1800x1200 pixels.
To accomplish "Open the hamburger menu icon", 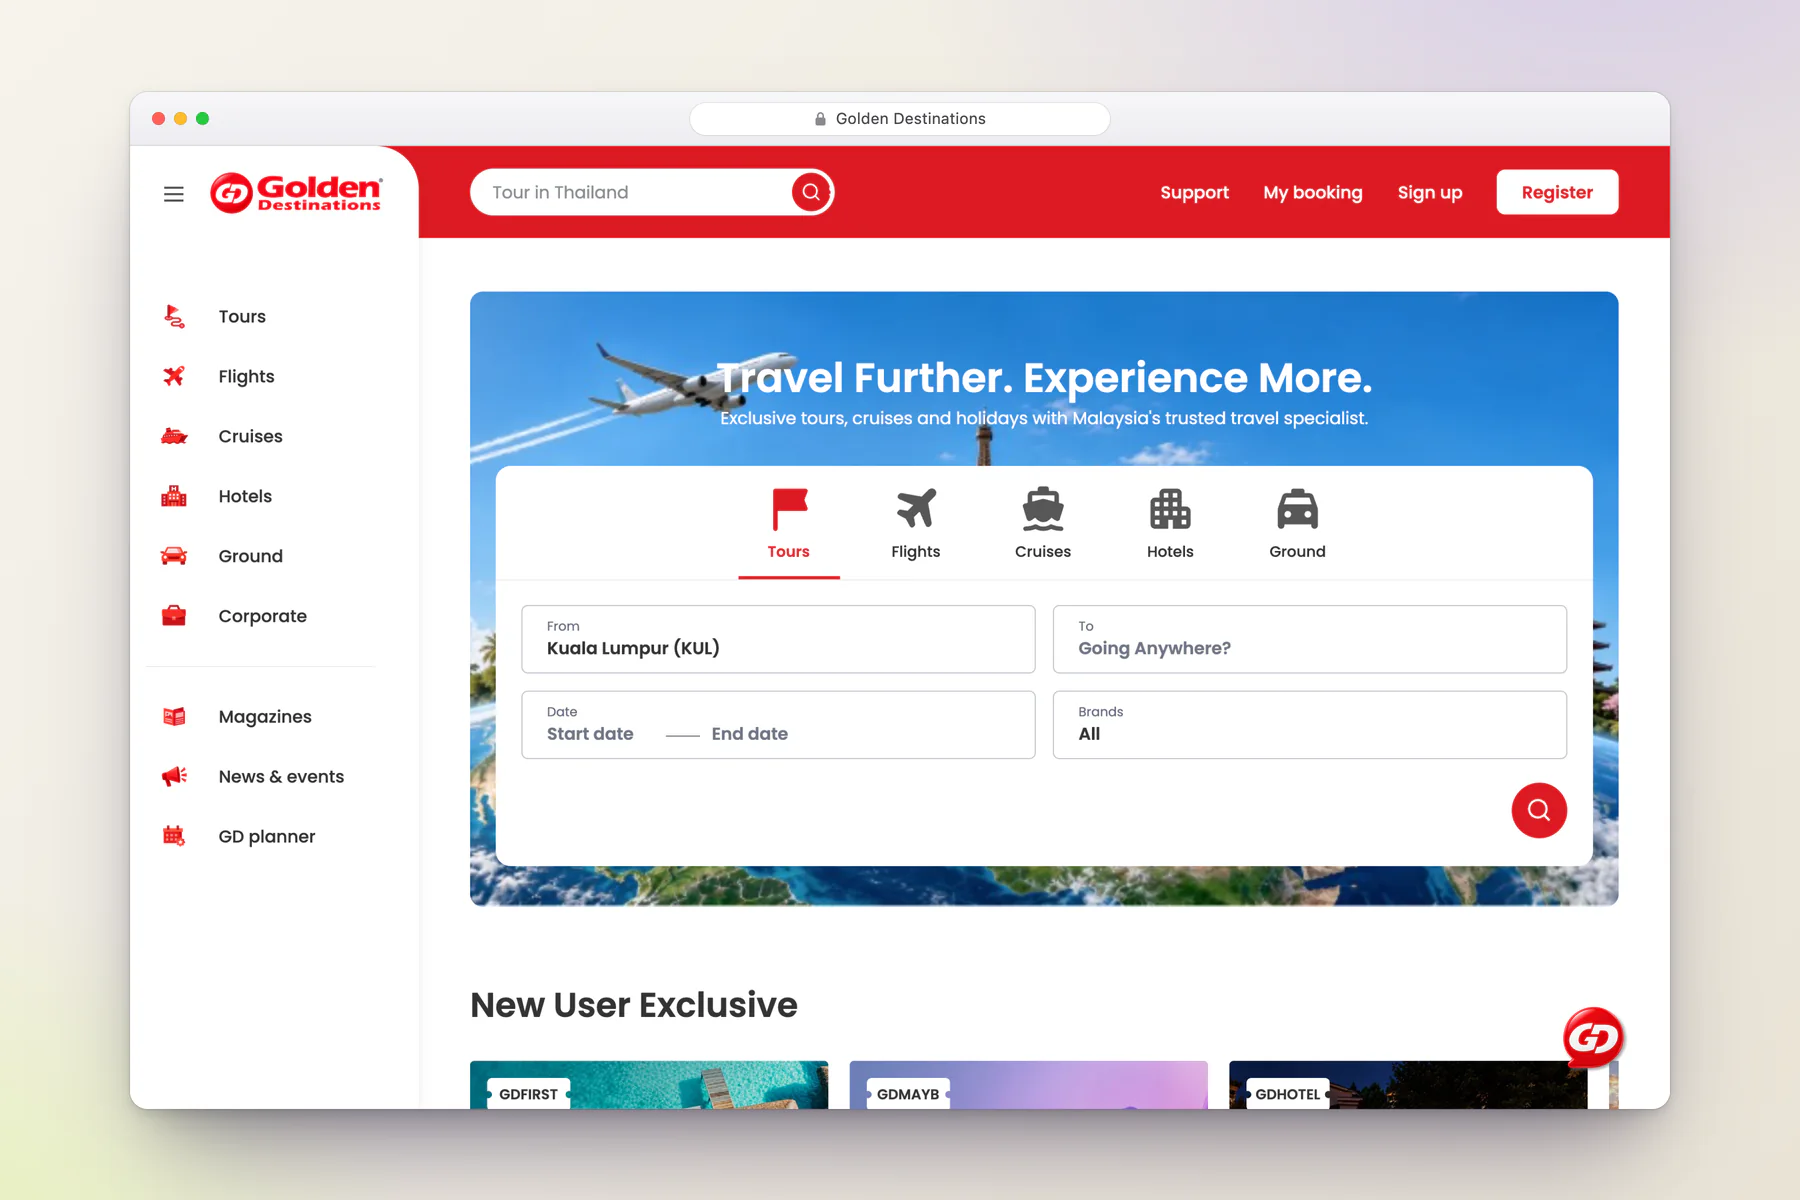I will (174, 194).
